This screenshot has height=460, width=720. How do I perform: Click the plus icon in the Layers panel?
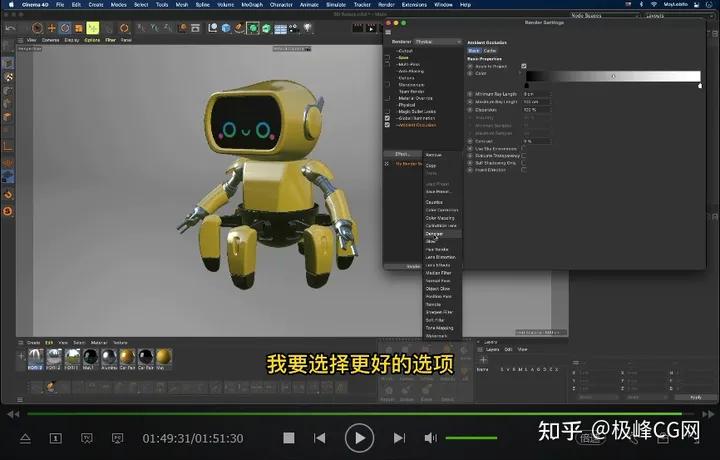tap(483, 359)
